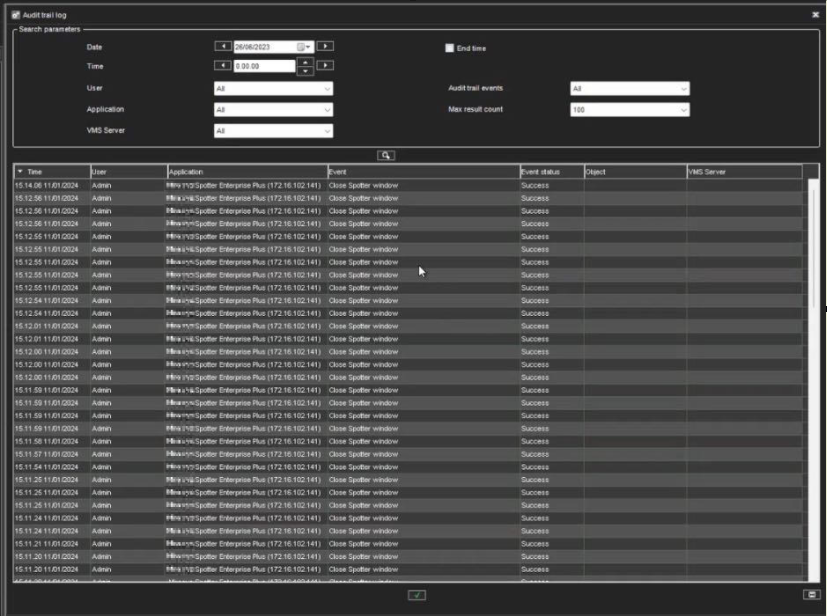Sort by the Event column header
The width and height of the screenshot is (827, 616).
click(x=424, y=171)
